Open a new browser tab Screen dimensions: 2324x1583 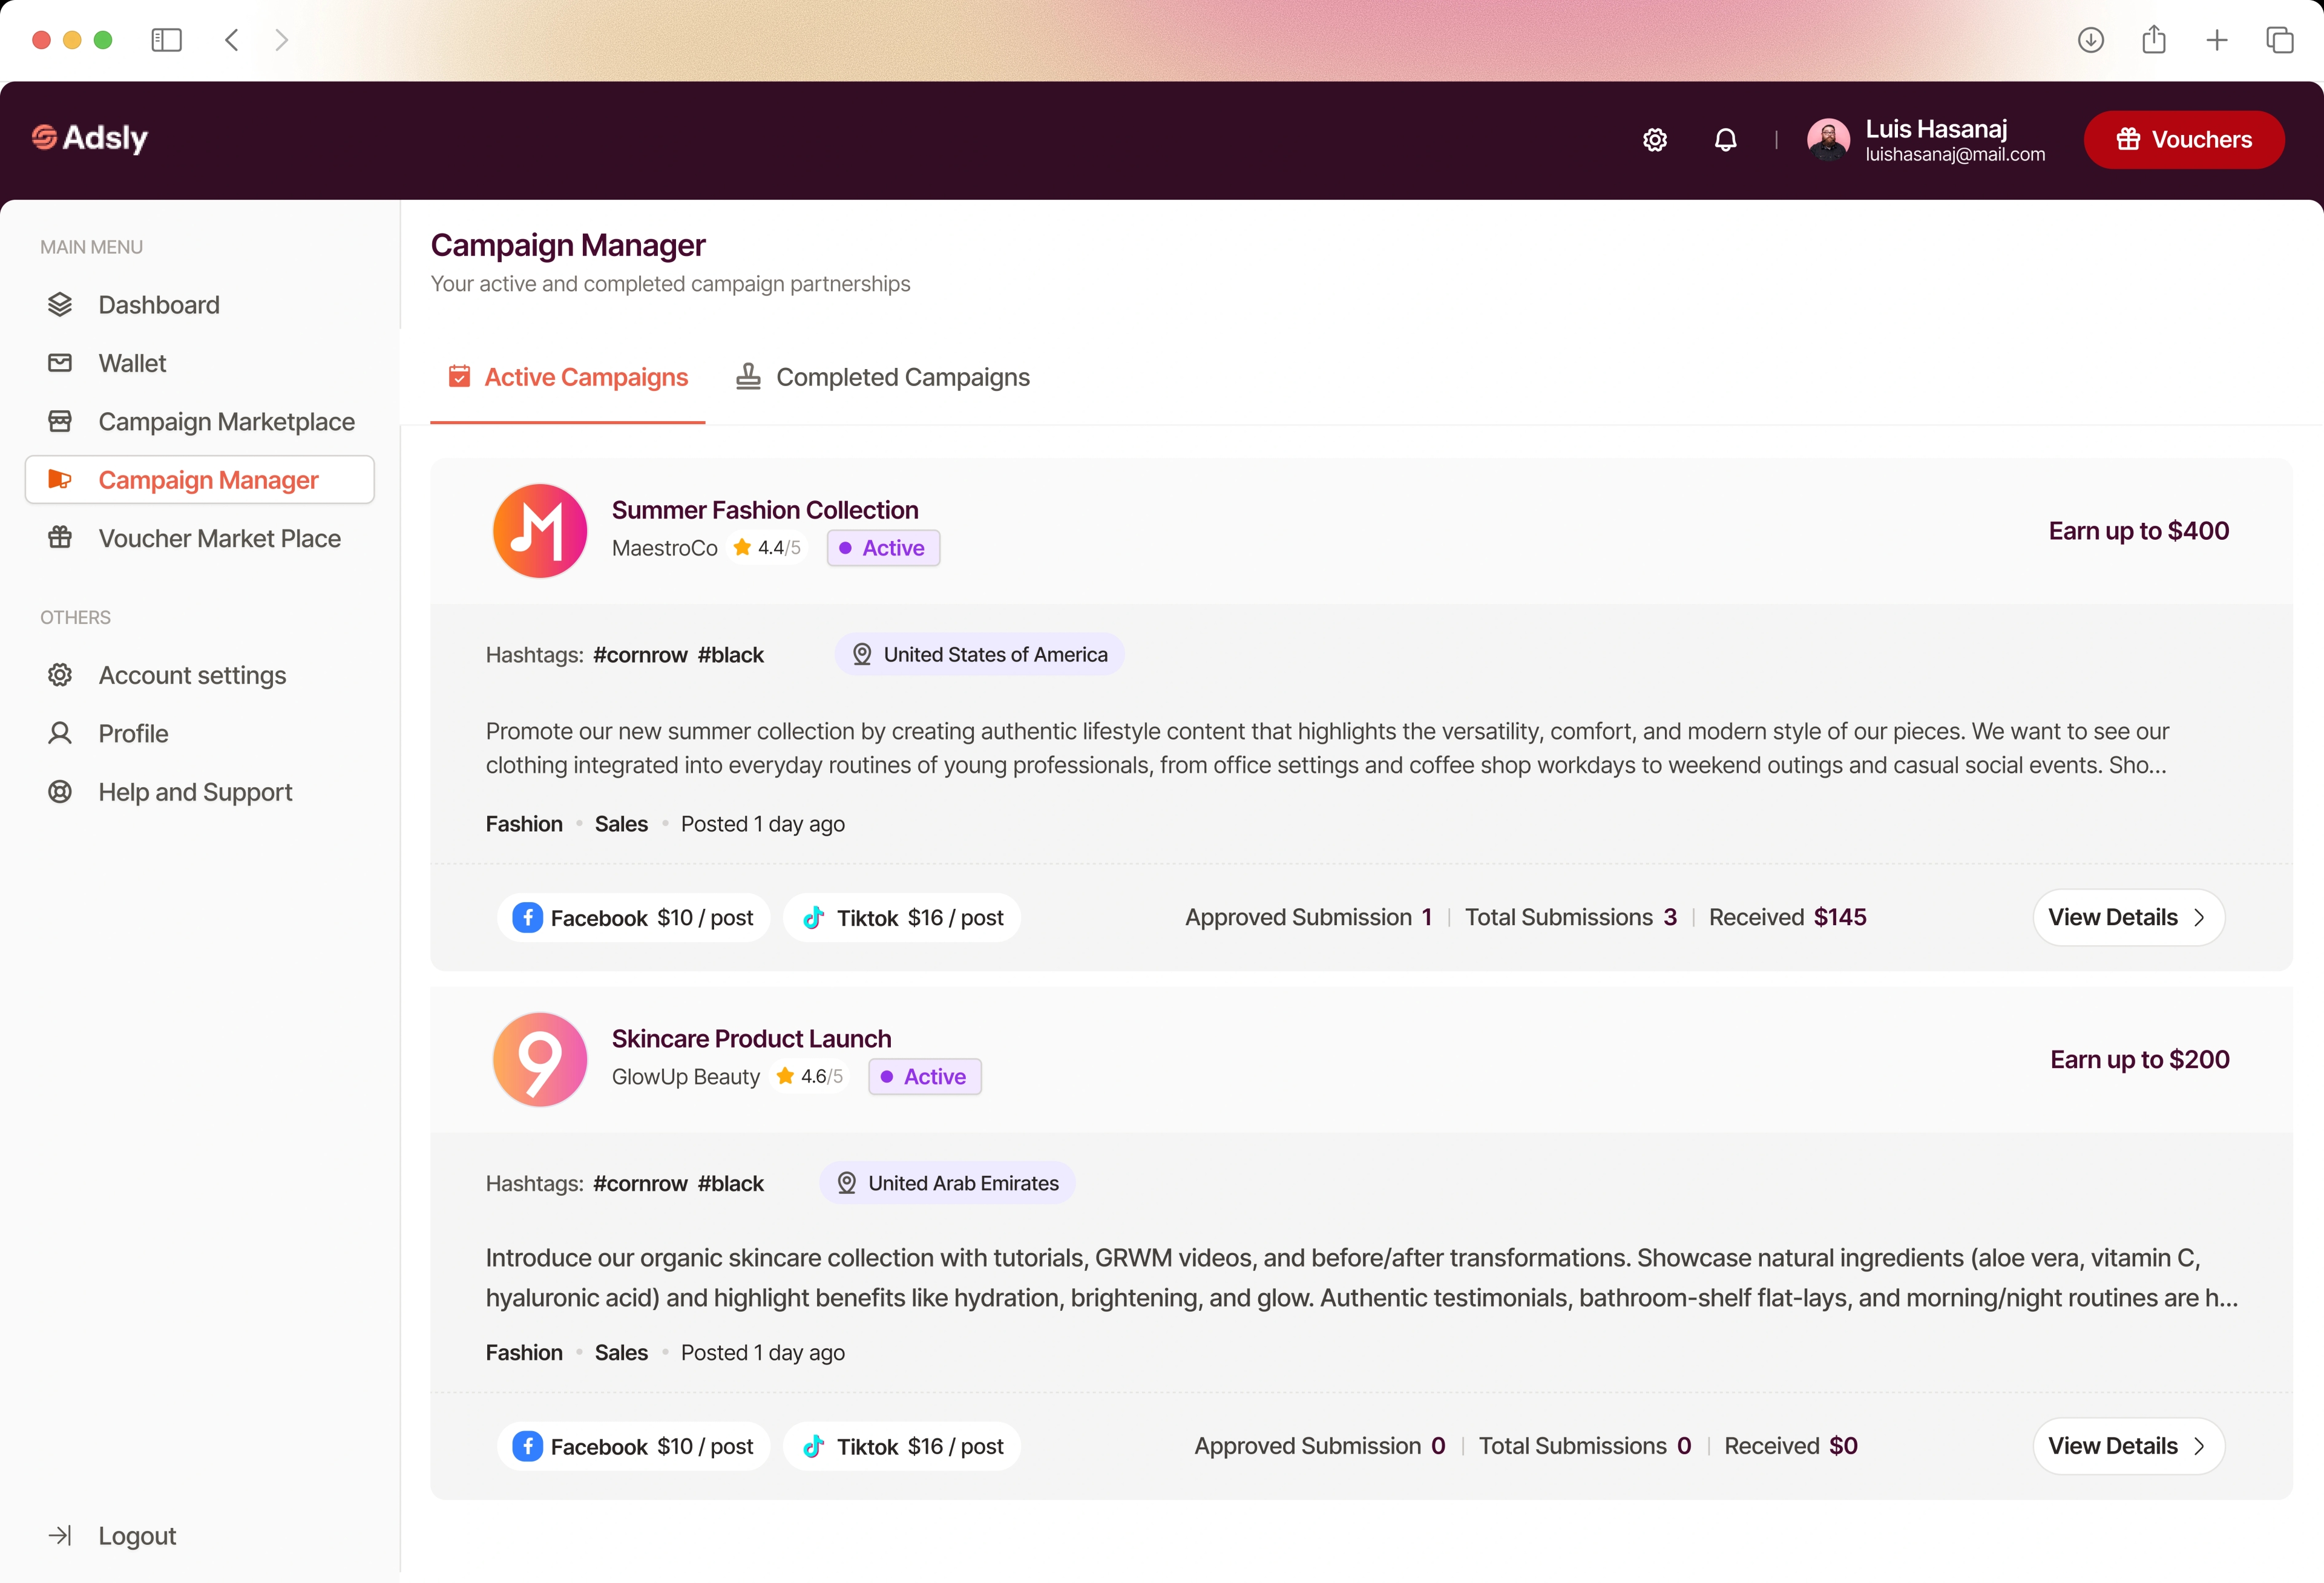(2217, 40)
